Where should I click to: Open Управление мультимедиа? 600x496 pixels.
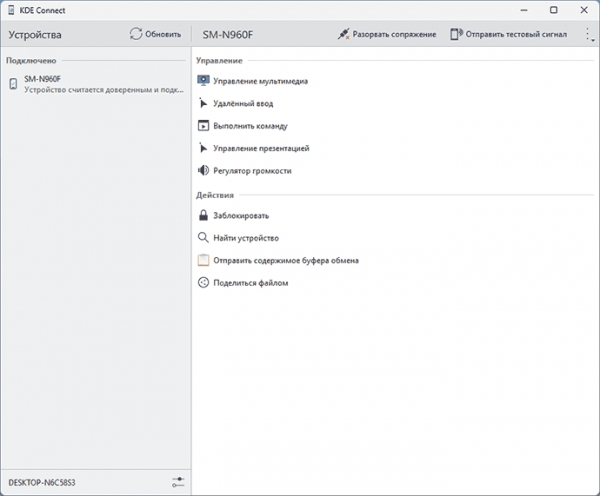point(261,81)
